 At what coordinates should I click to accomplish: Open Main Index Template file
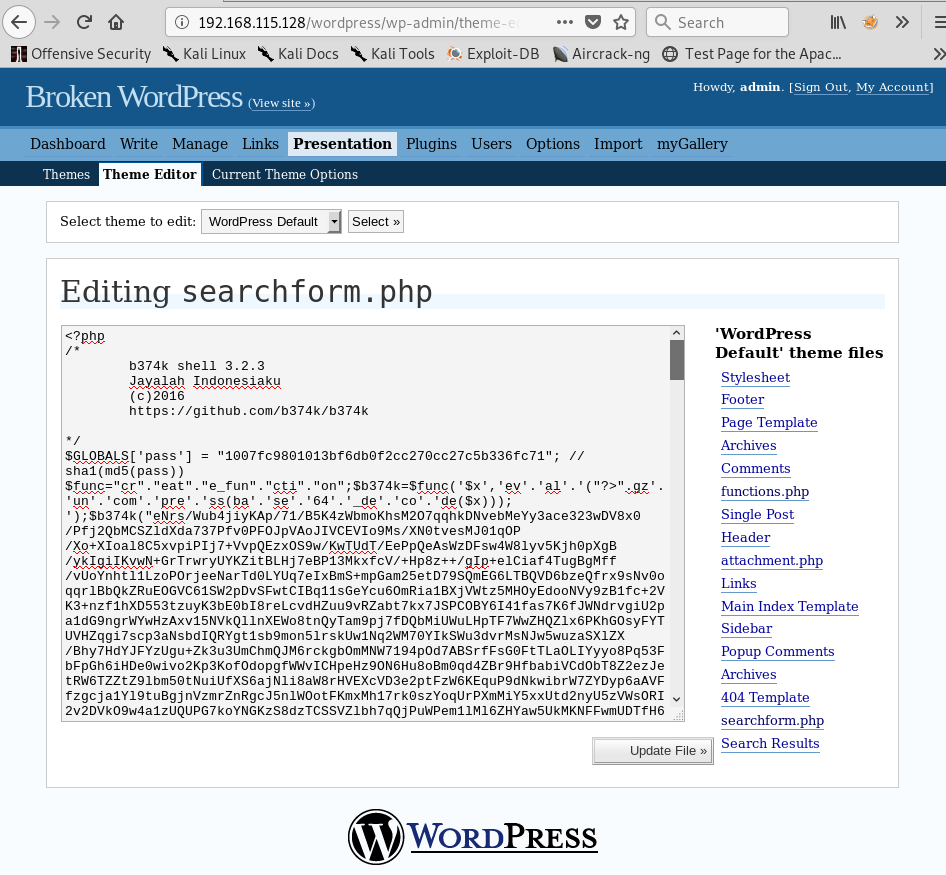789,606
